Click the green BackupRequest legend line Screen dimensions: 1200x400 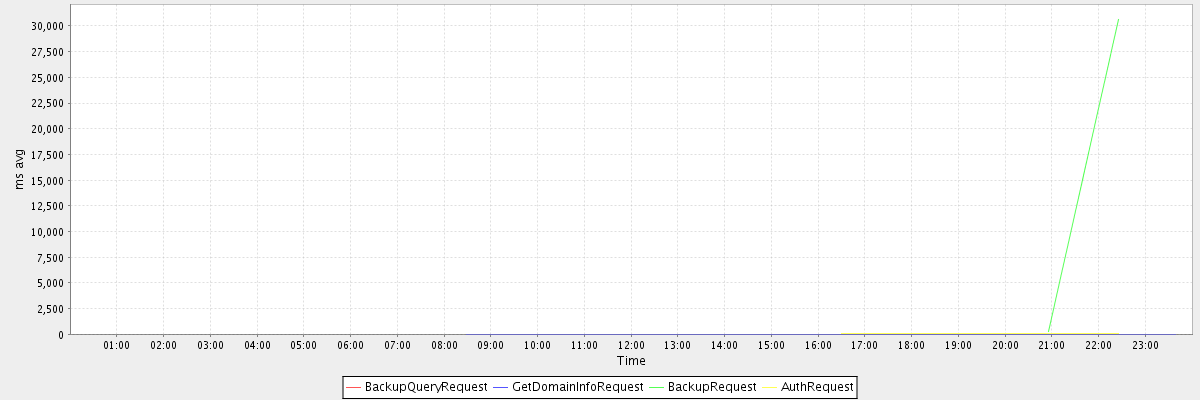(x=657, y=386)
